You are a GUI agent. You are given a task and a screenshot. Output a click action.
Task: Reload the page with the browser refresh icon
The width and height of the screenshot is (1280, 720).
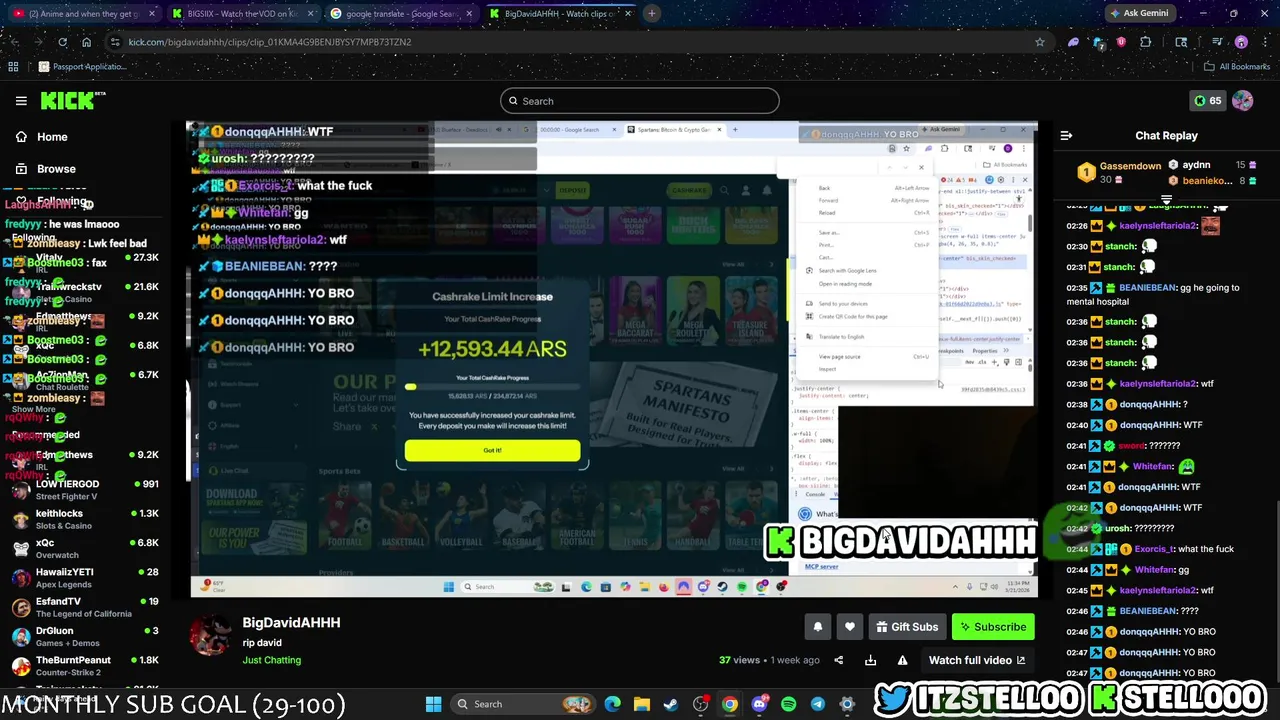(62, 42)
